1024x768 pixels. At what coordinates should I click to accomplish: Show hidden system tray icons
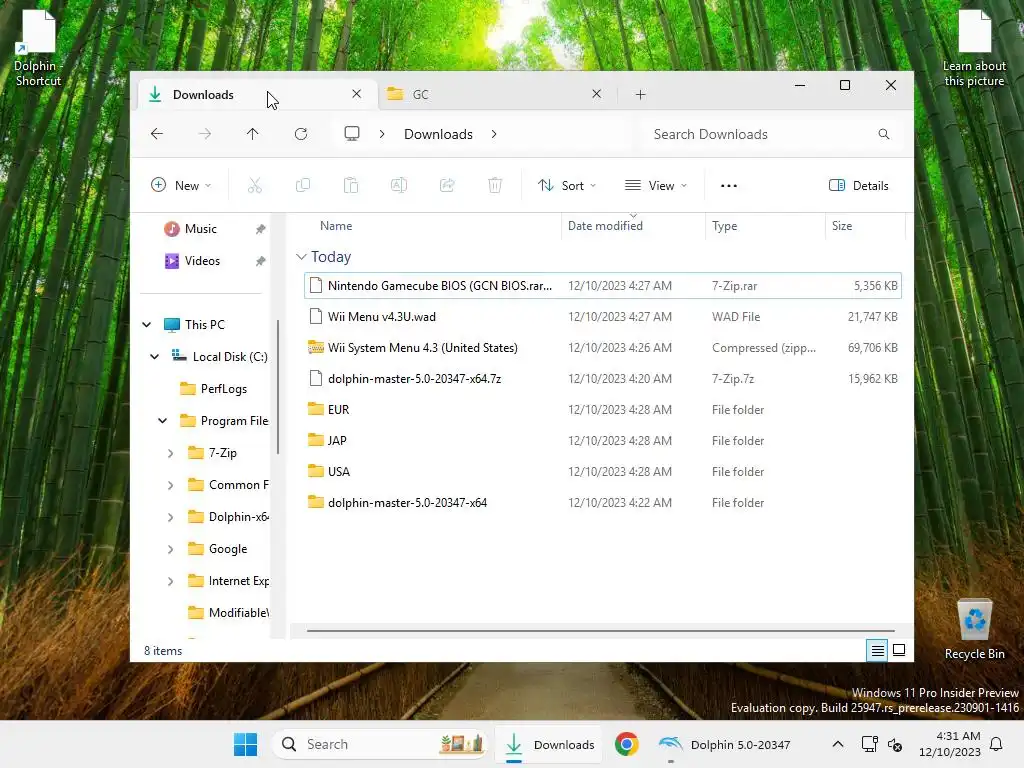tap(838, 744)
